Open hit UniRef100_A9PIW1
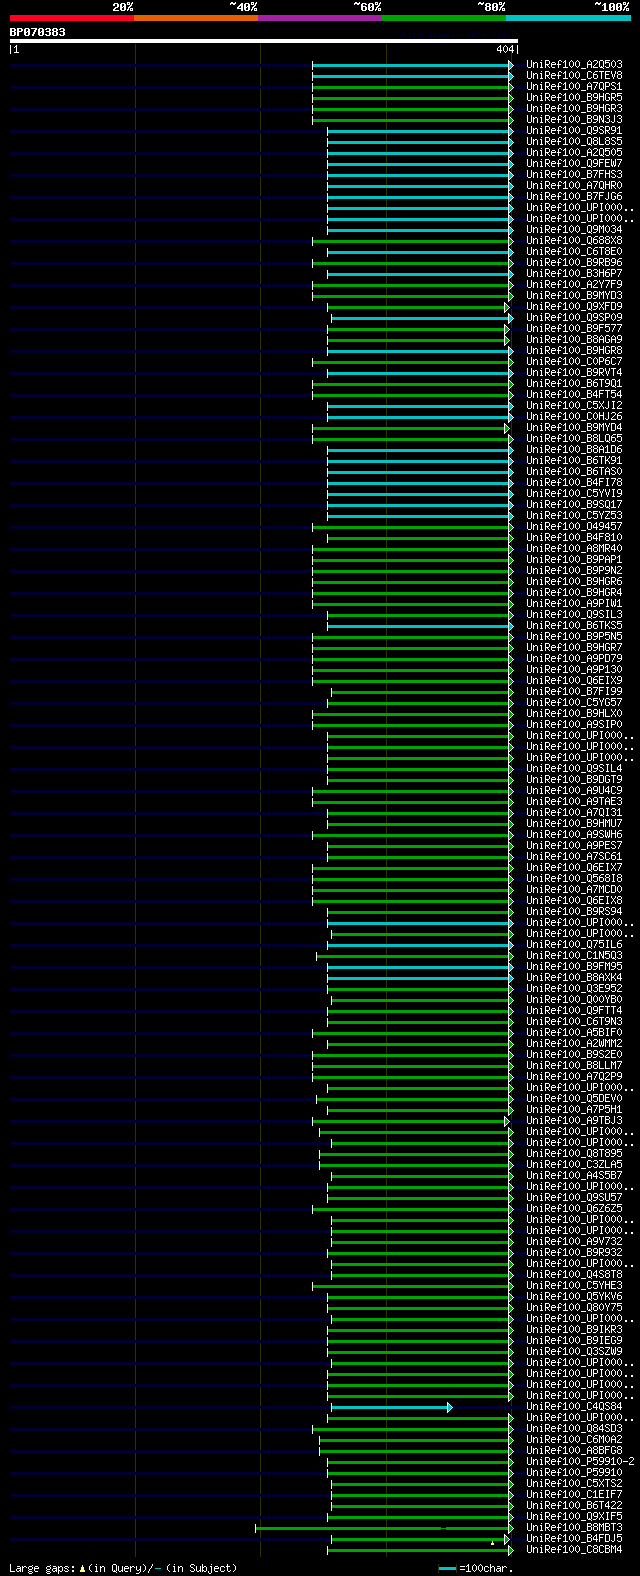The height and width of the screenshot is (1576, 640). click(574, 603)
